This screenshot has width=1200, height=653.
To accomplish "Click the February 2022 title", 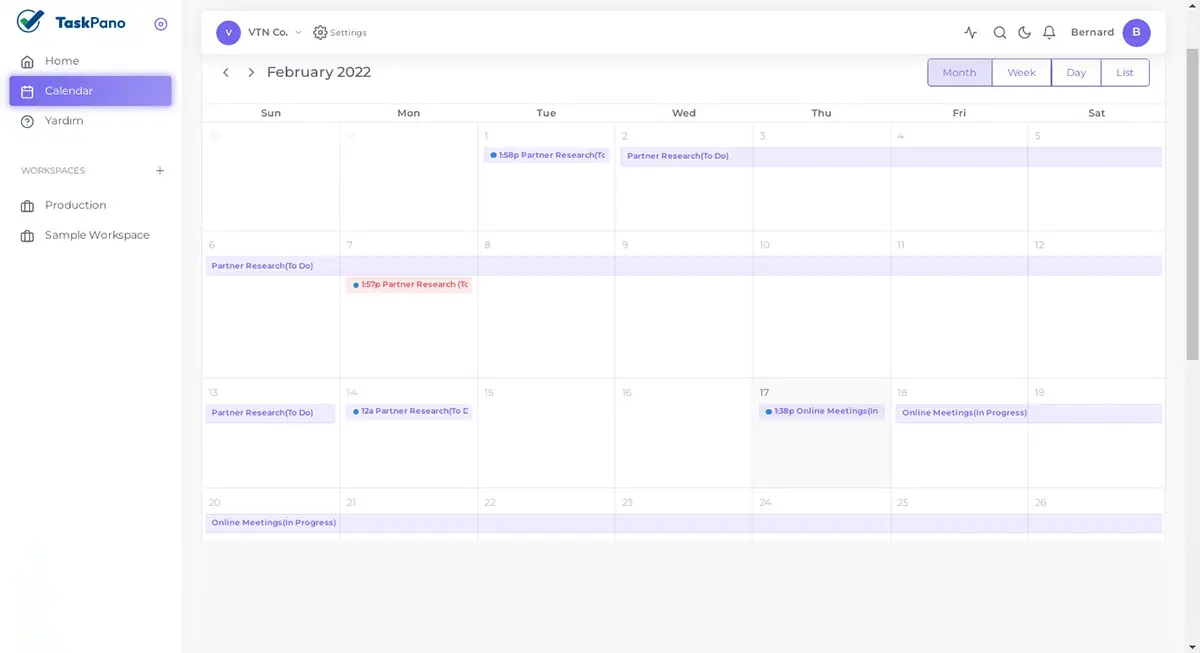I will 319,72.
